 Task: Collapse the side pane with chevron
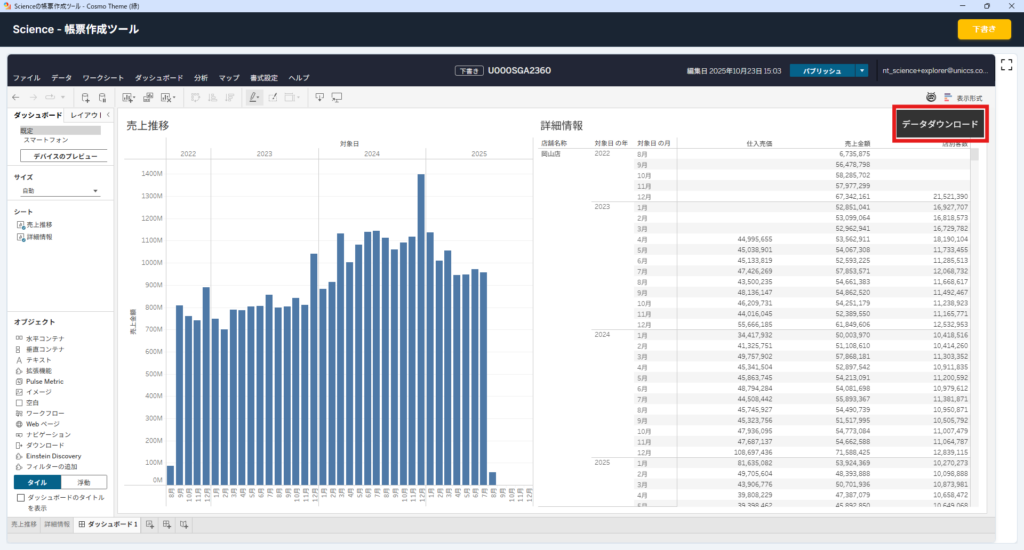(x=108, y=115)
